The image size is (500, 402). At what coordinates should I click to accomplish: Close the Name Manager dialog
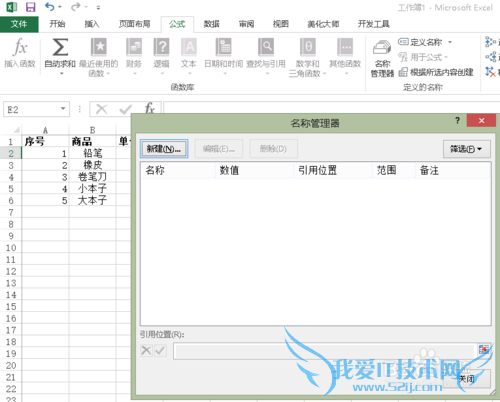481,120
